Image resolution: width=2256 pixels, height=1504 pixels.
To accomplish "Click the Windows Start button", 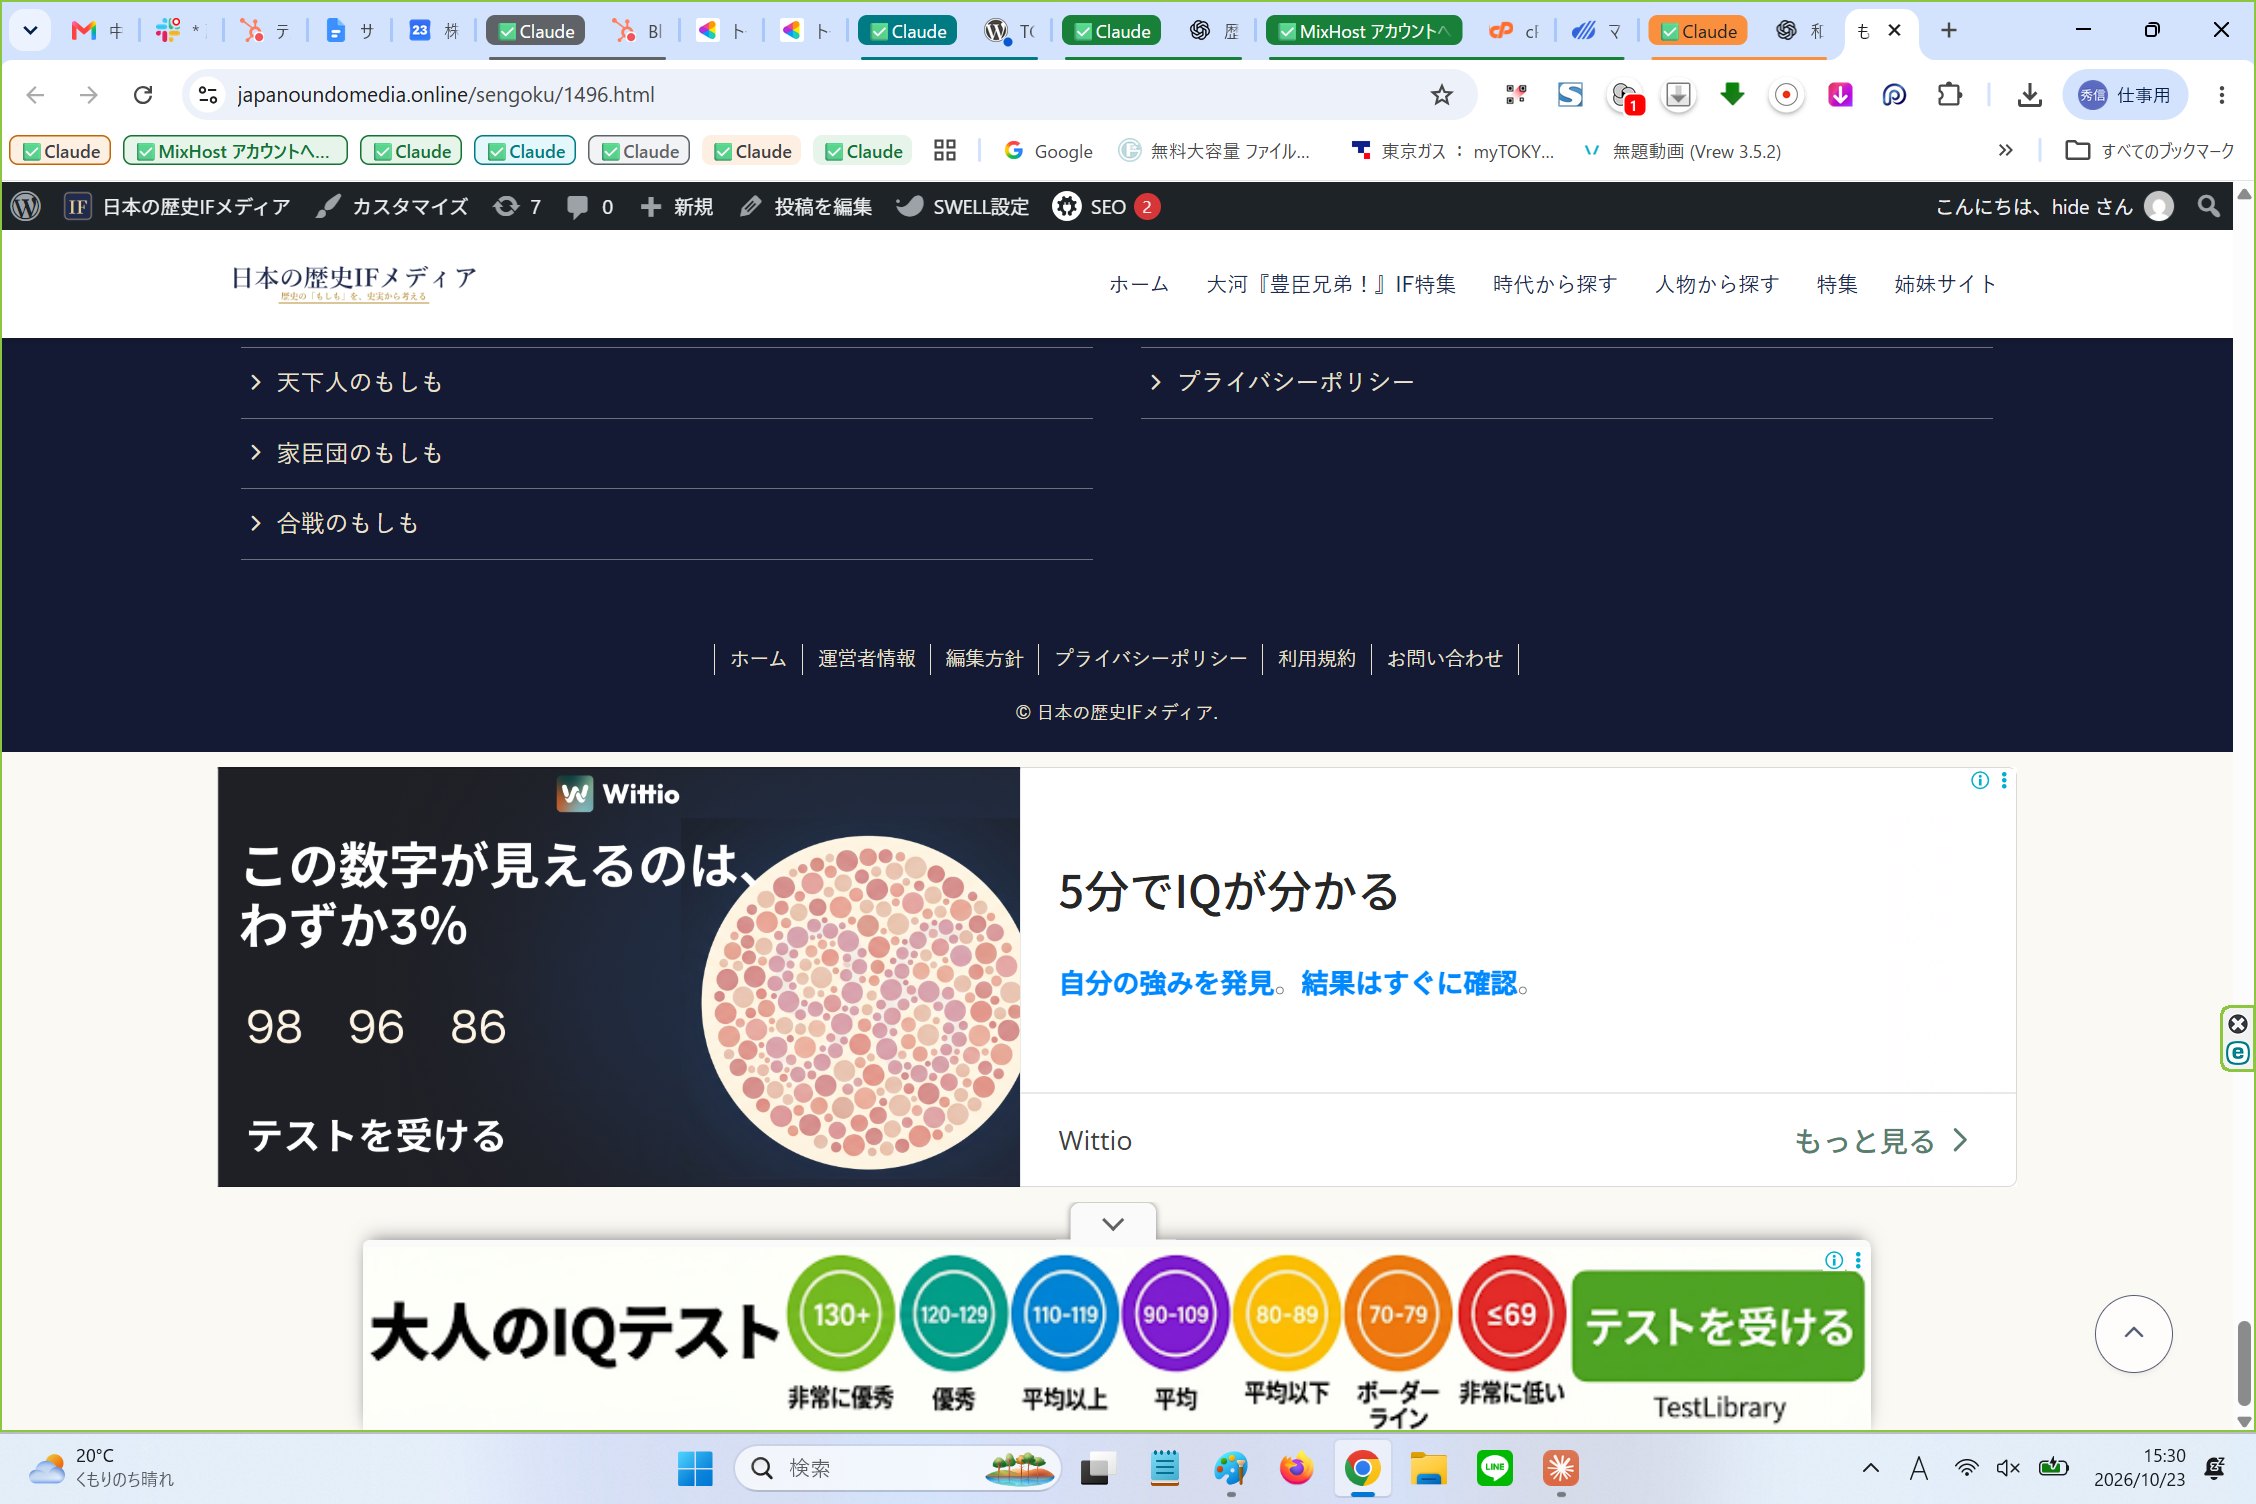I will 695,1468.
